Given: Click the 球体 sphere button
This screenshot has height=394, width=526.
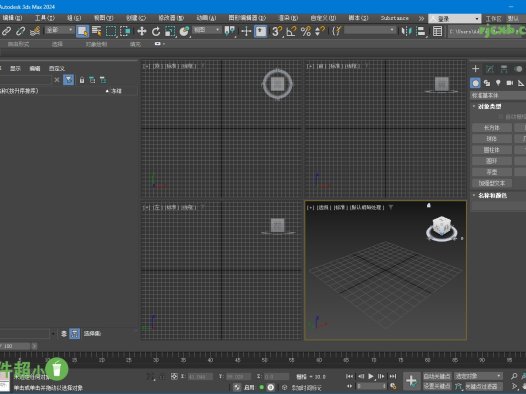Looking at the screenshot, I should [492, 139].
